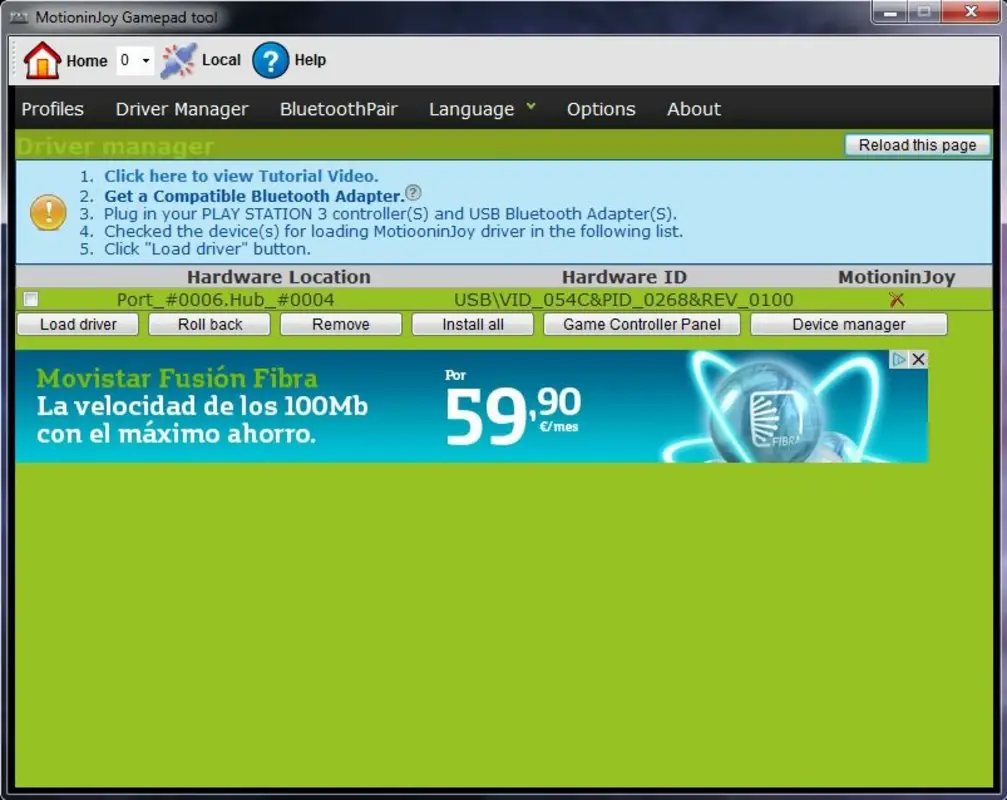The width and height of the screenshot is (1007, 800).
Task: Switch to the BluetoothPair section
Action: pyautogui.click(x=338, y=109)
